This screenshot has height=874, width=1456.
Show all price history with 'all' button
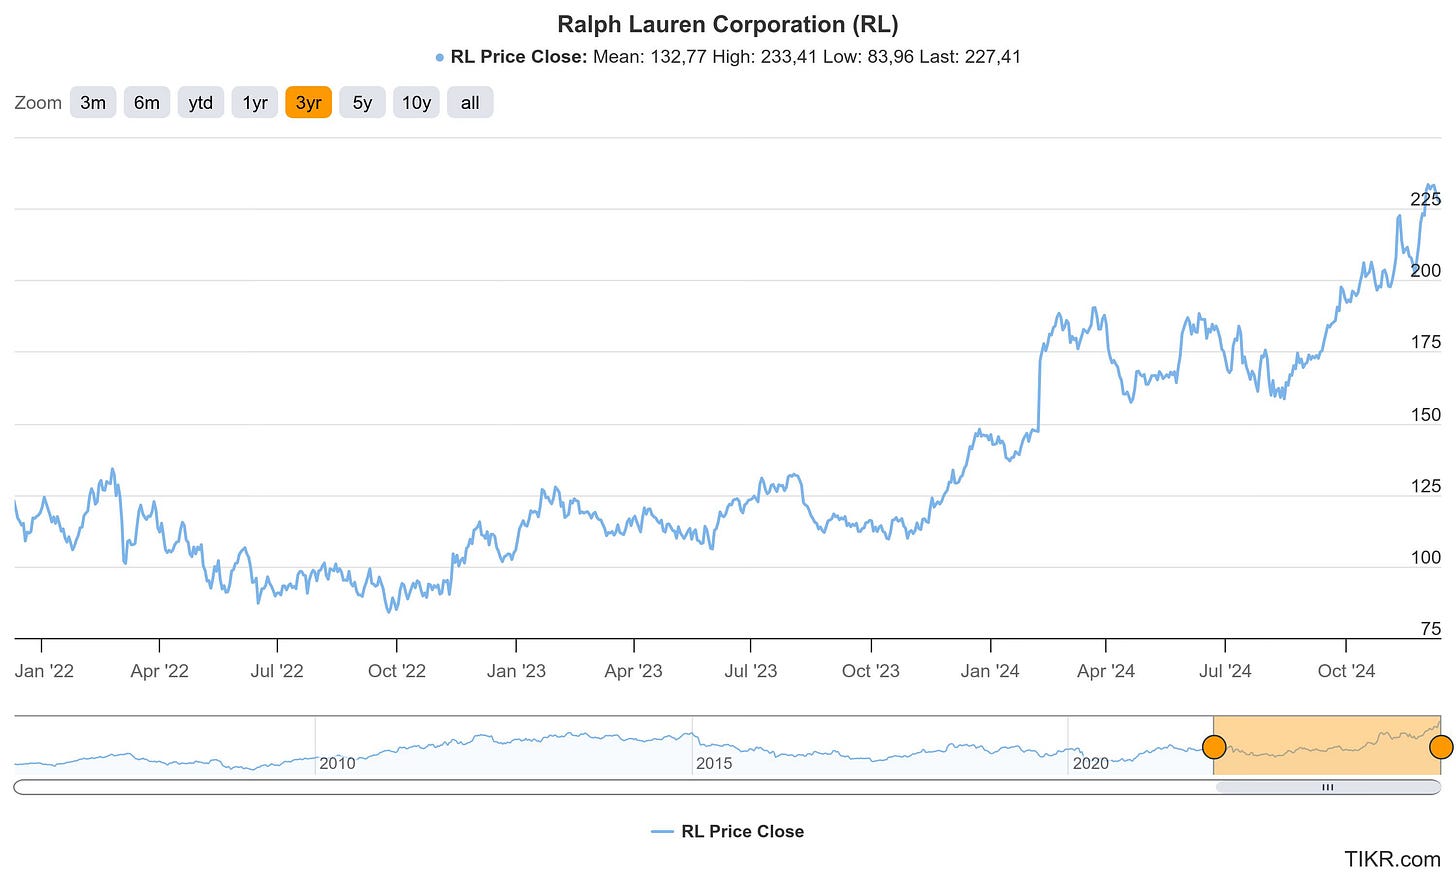(x=470, y=103)
